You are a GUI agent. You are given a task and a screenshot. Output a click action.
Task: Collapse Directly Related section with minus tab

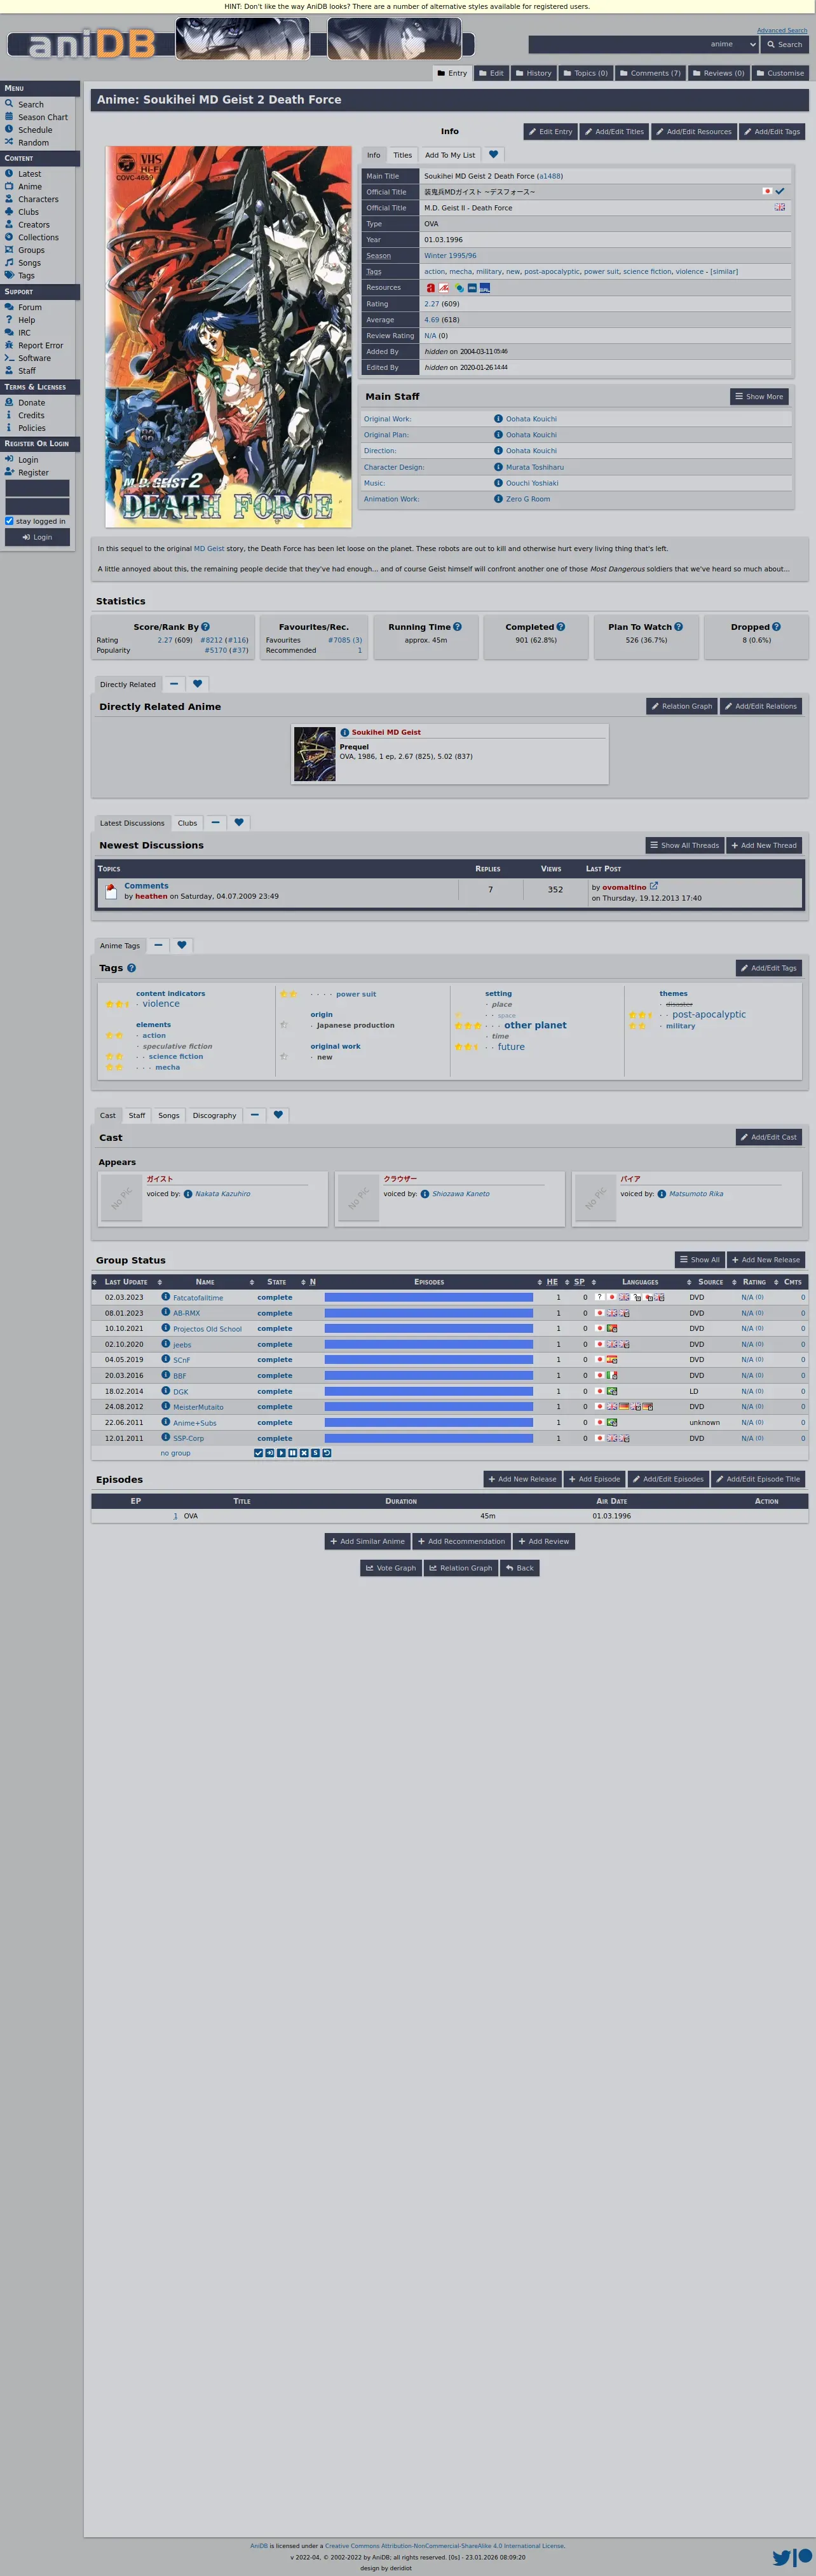tap(174, 684)
